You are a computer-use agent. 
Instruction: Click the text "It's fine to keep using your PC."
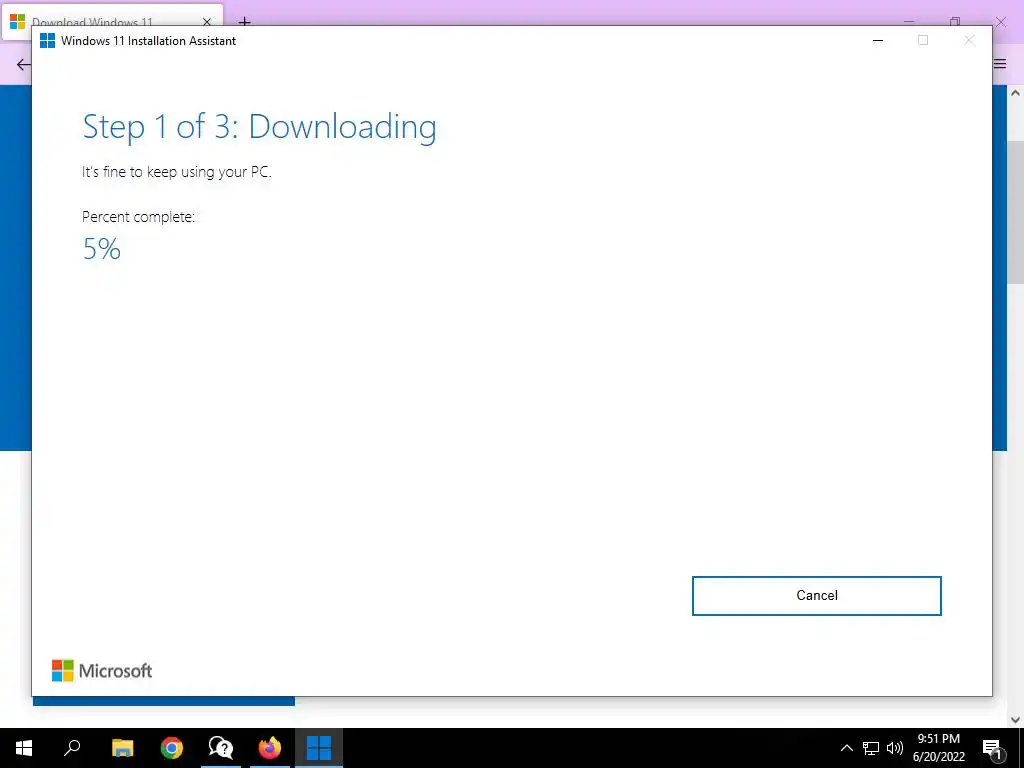pyautogui.click(x=176, y=172)
